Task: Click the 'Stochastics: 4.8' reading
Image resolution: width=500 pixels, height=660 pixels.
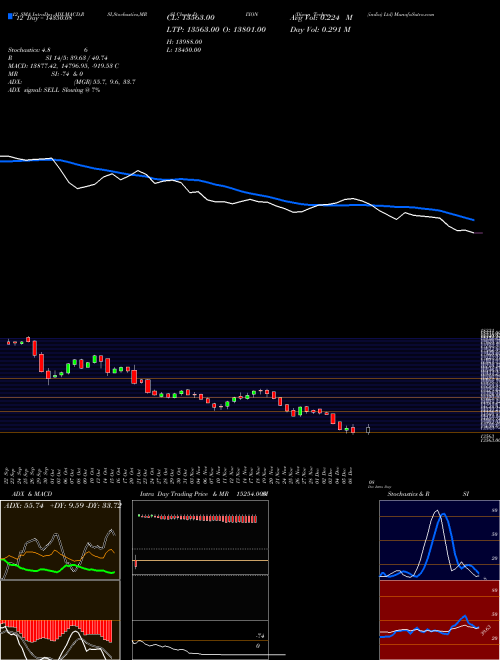Action: click(29, 50)
